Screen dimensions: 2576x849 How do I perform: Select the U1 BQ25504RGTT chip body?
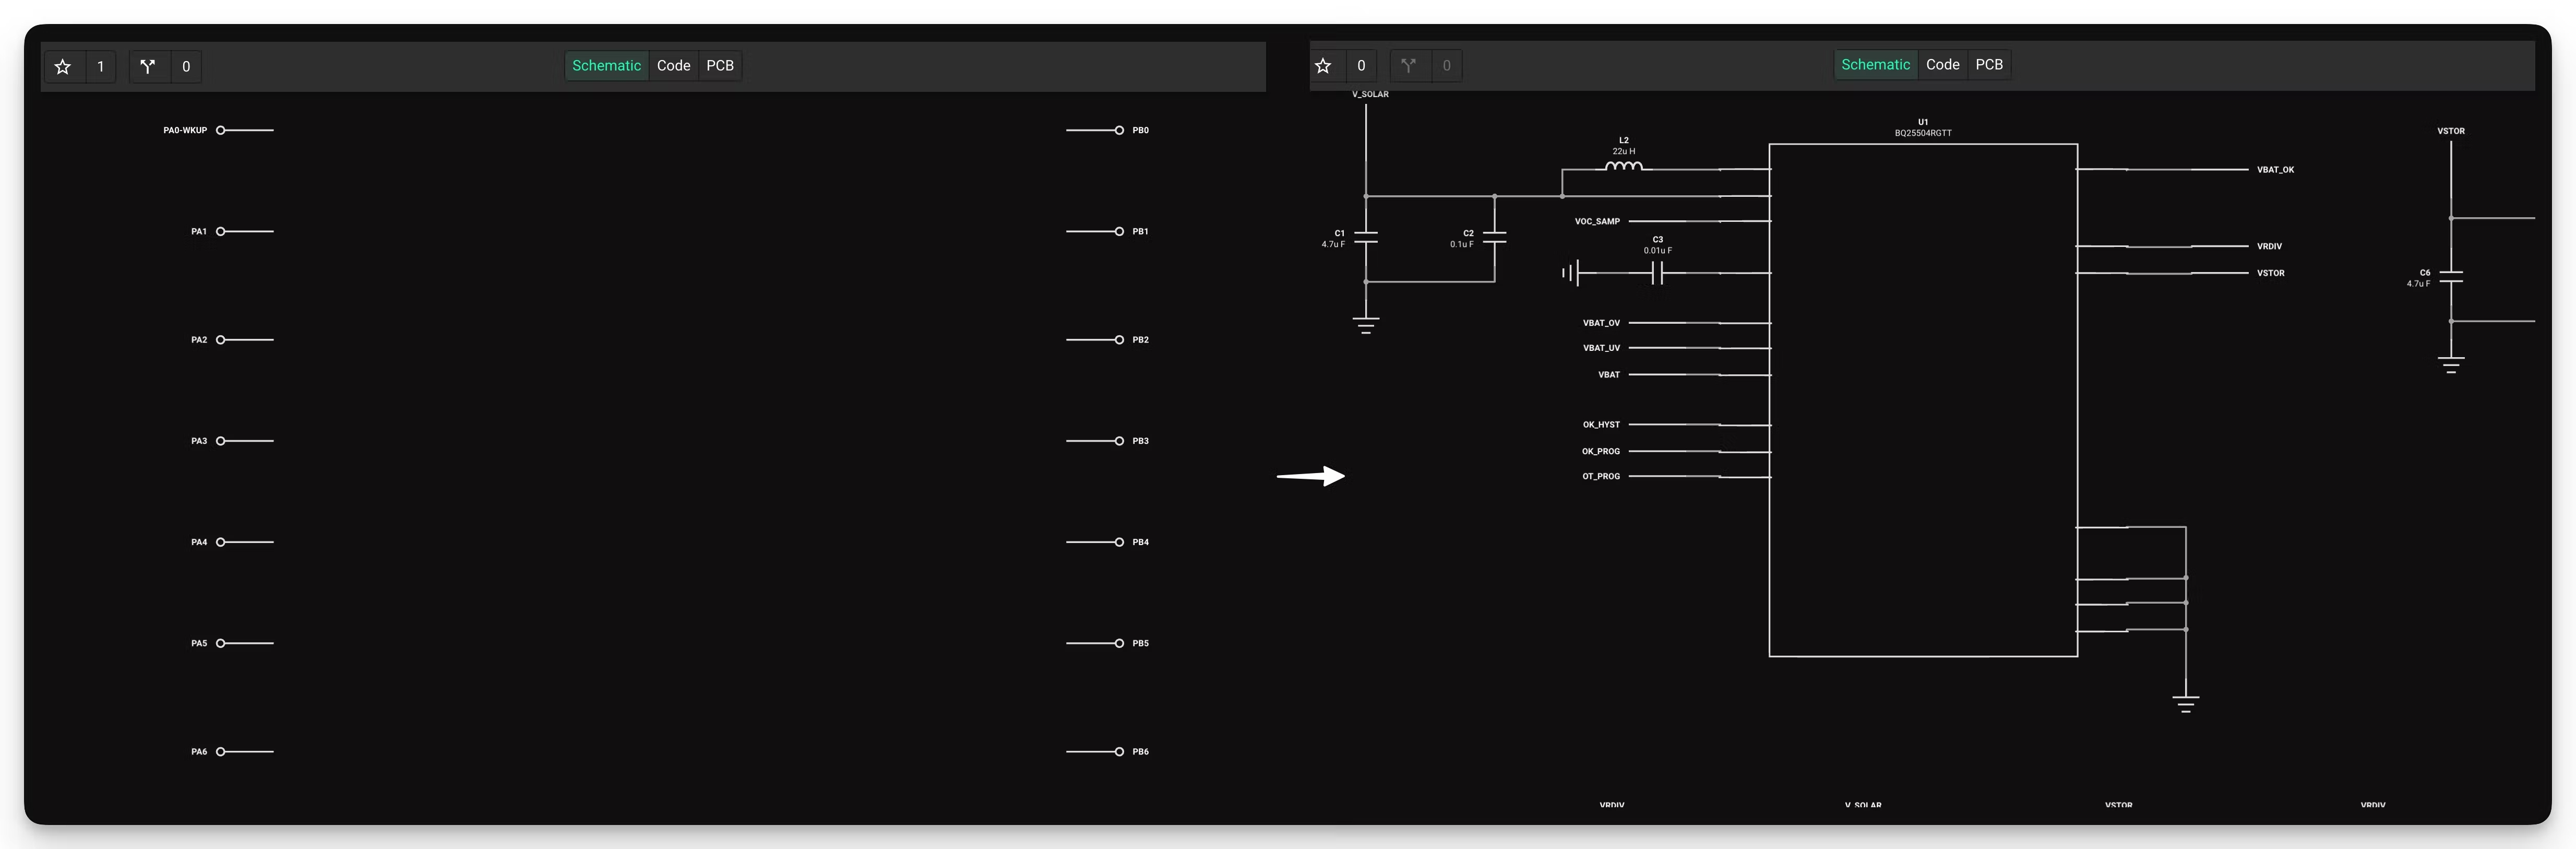pos(1923,400)
